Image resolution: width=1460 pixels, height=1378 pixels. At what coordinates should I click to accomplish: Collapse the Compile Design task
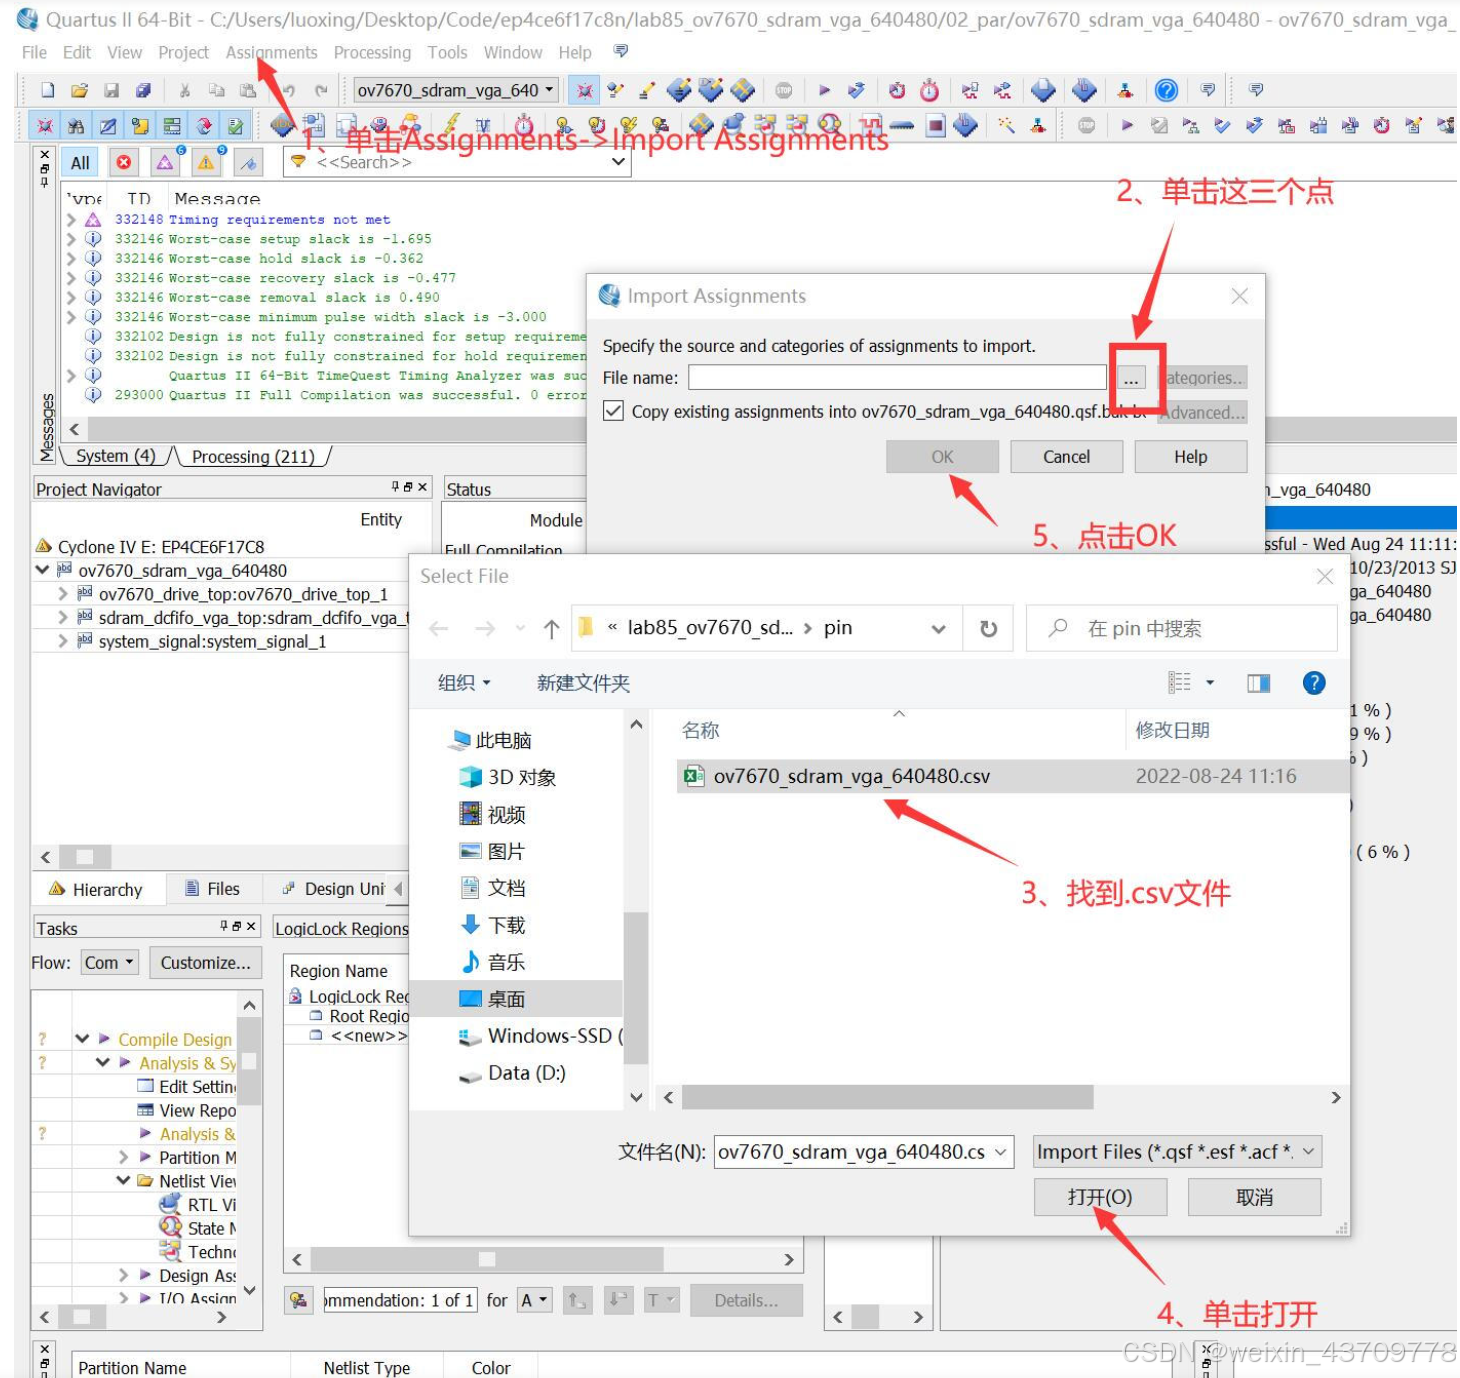(x=82, y=1039)
